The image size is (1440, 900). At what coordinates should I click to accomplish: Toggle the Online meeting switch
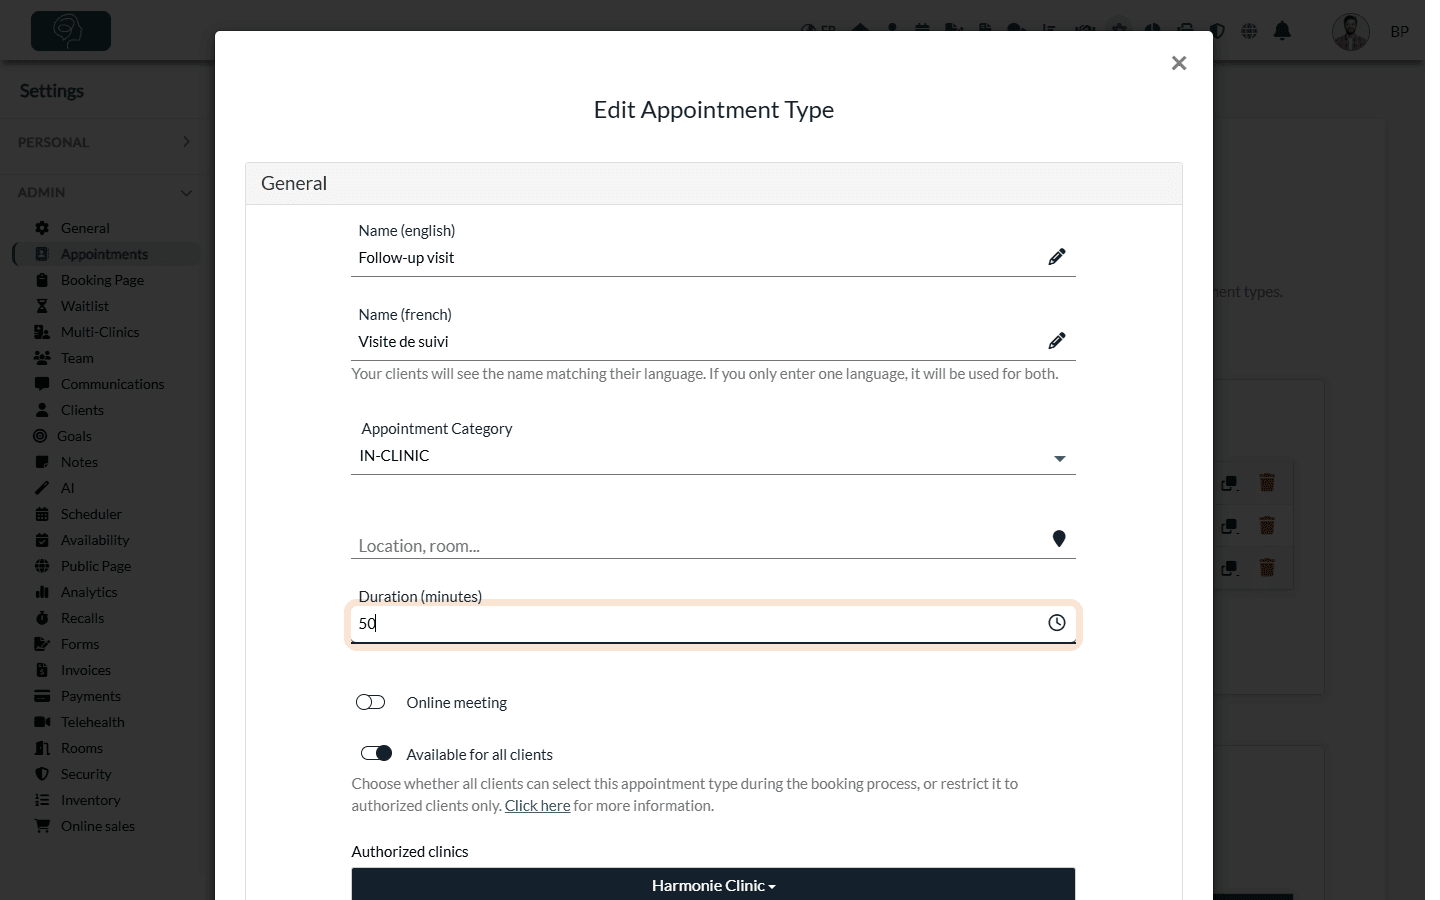(370, 702)
